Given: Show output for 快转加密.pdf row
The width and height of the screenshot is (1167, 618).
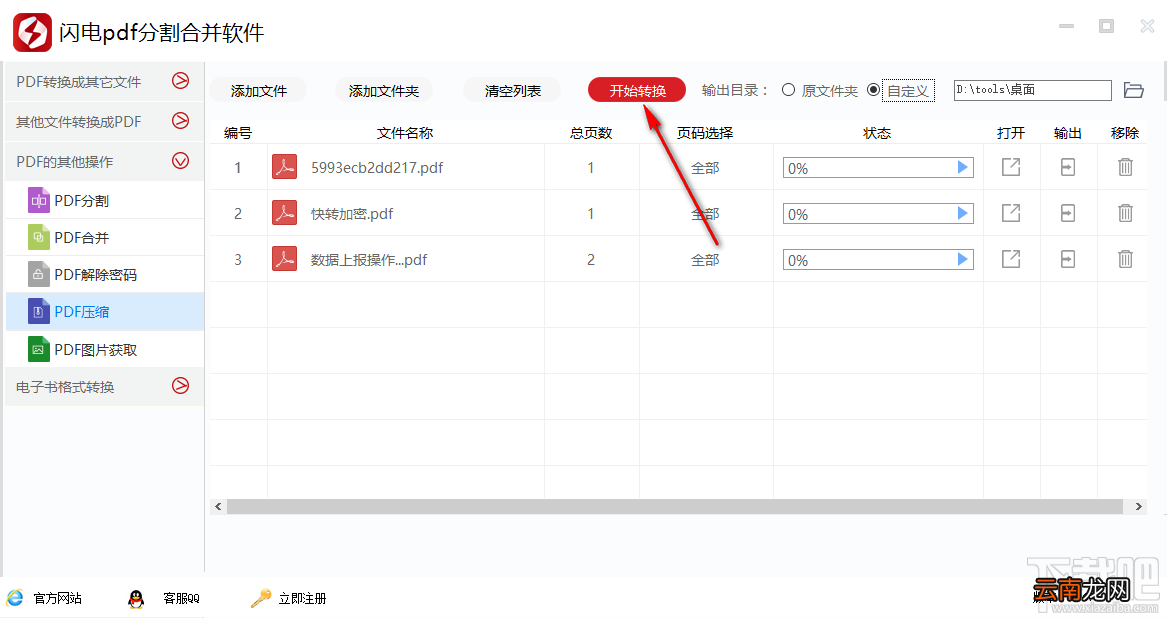Looking at the screenshot, I should coord(1067,214).
